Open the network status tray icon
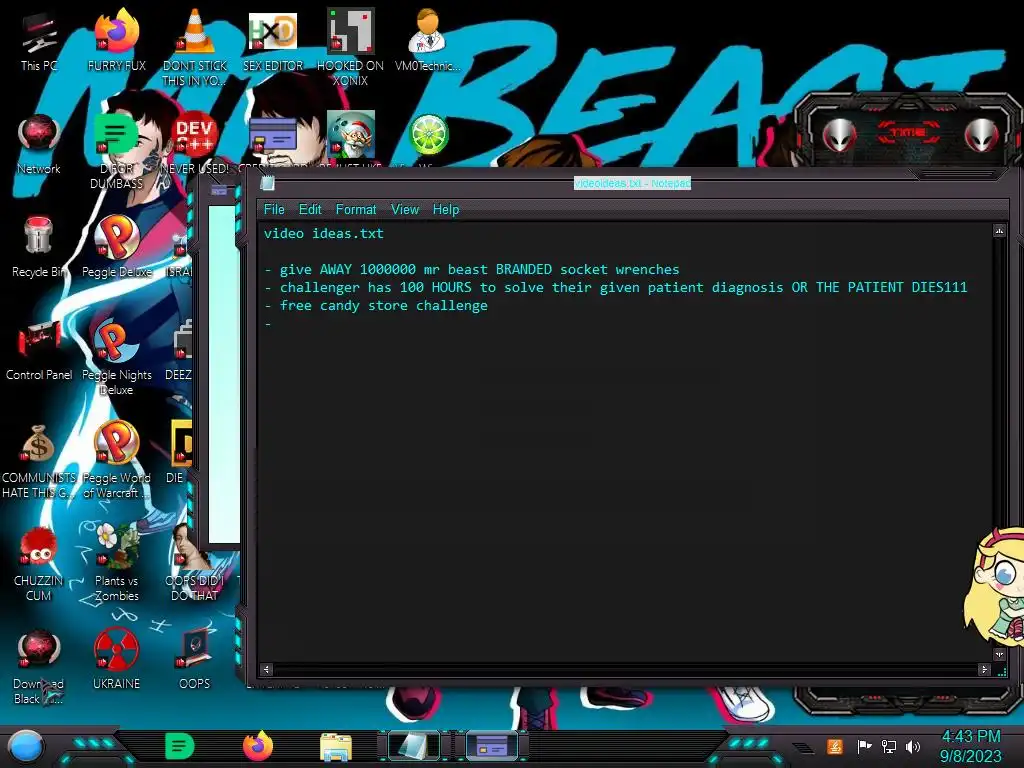 click(x=888, y=746)
